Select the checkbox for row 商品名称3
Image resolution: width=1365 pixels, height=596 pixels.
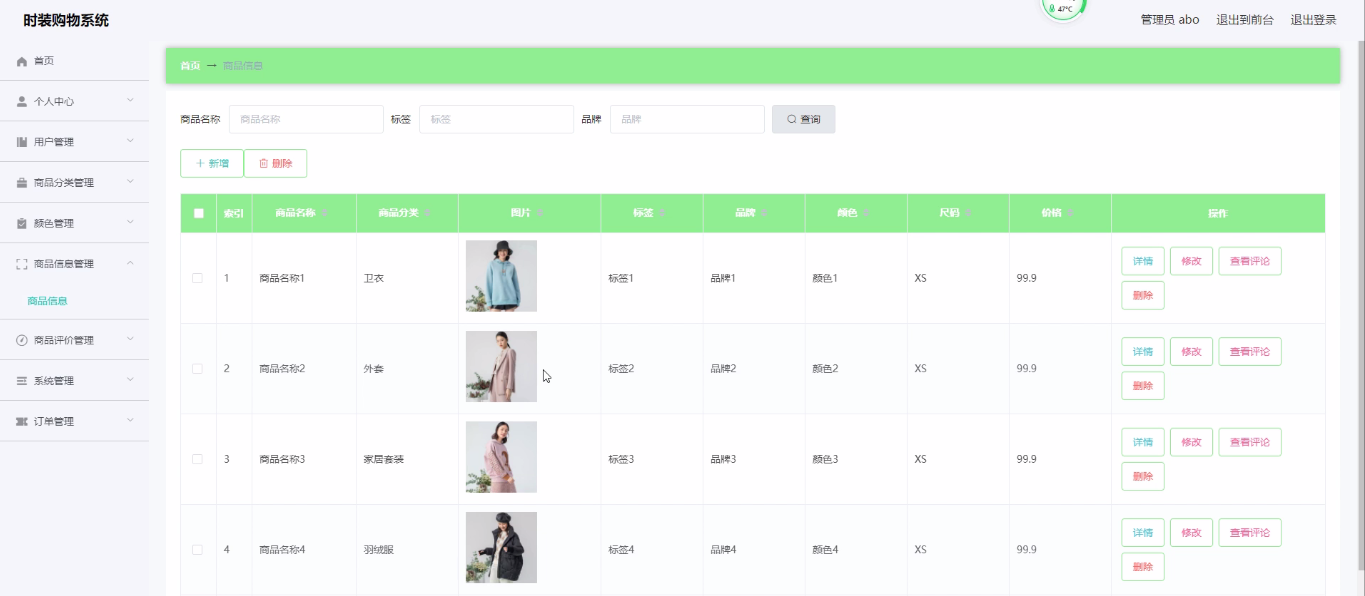click(x=197, y=459)
